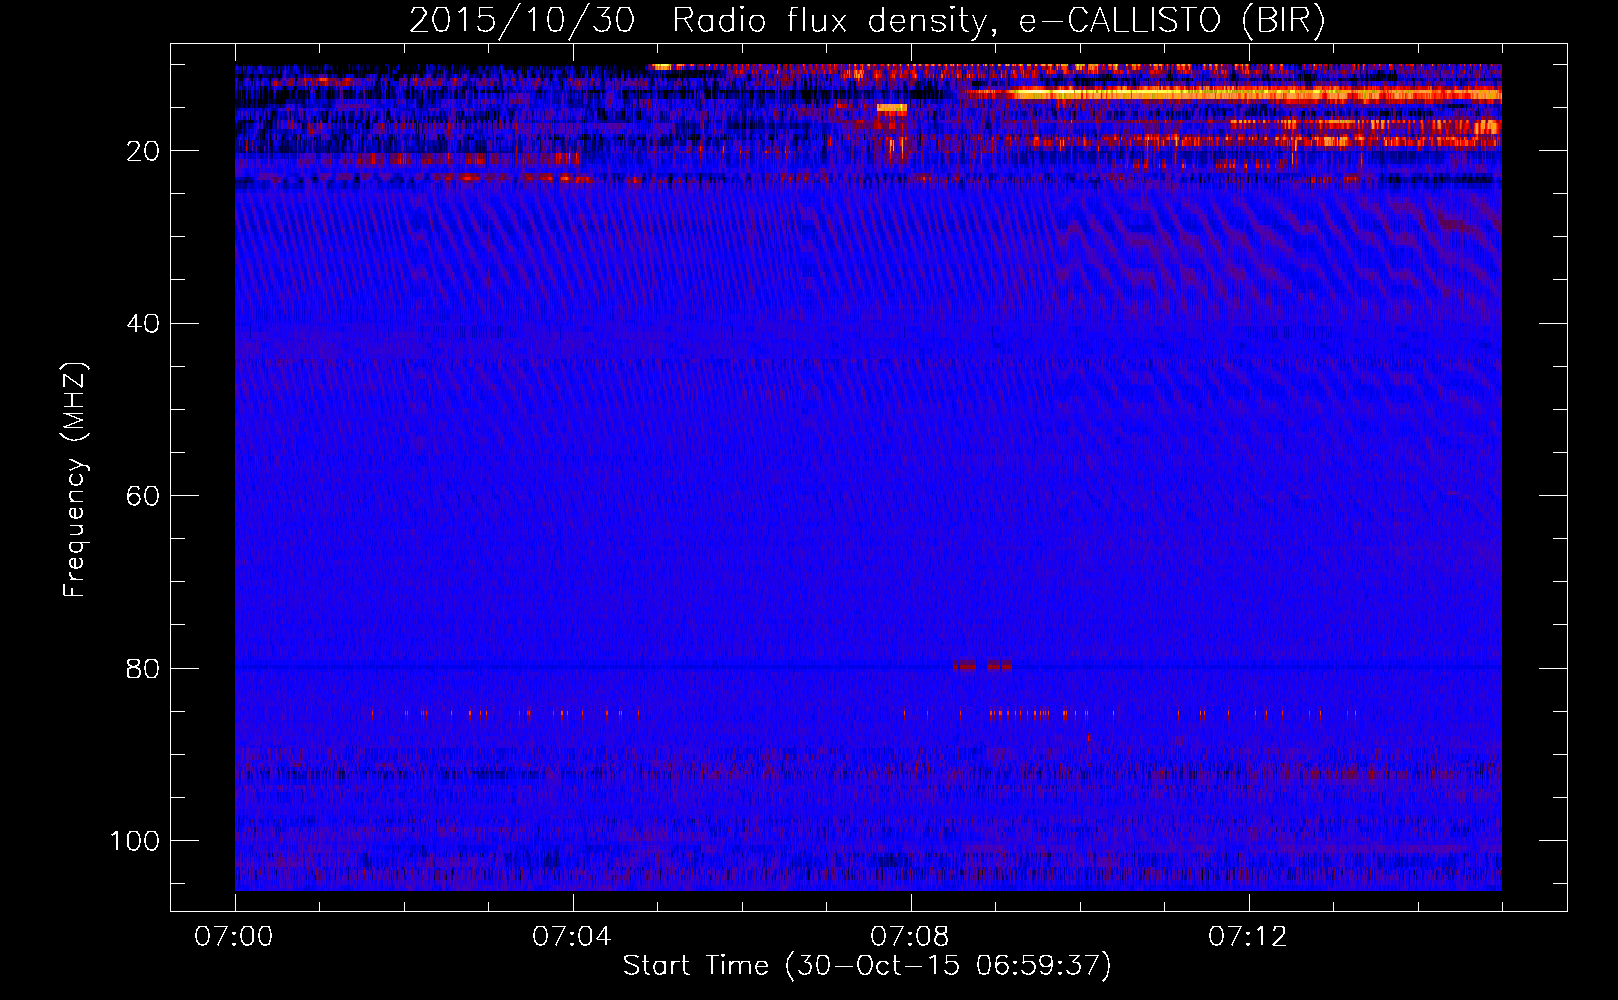Click the "60" frequency tick label

[144, 496]
